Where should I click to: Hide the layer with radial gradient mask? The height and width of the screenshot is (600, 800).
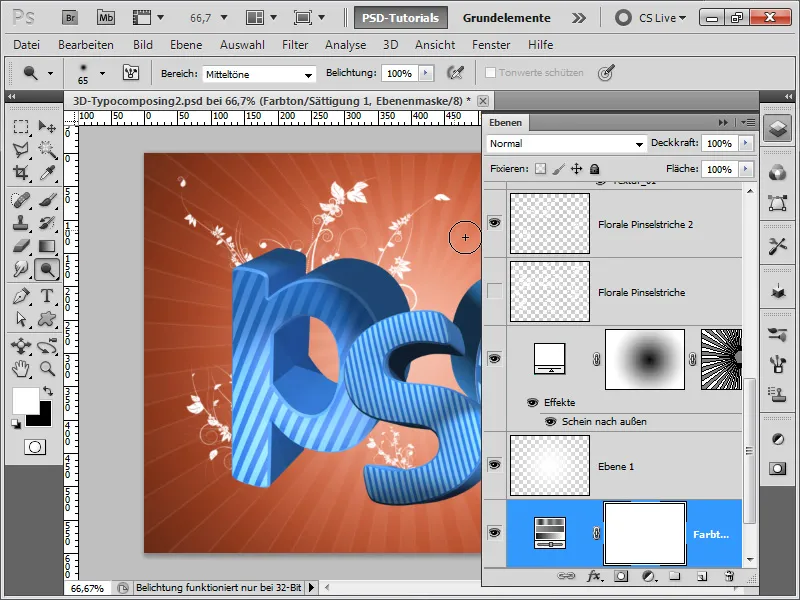pos(494,359)
